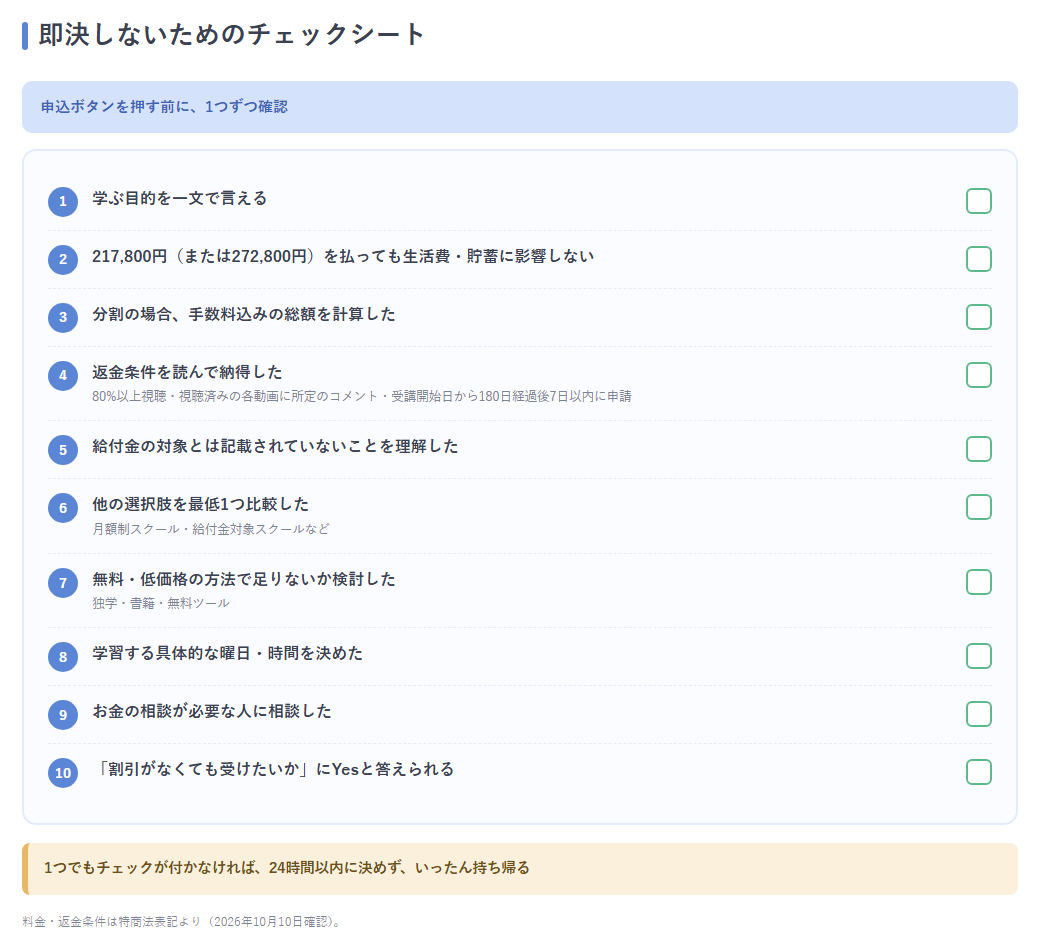The image size is (1040, 949).
Task: Click the text 学ぶ目的を一文で言える
Action: [179, 198]
